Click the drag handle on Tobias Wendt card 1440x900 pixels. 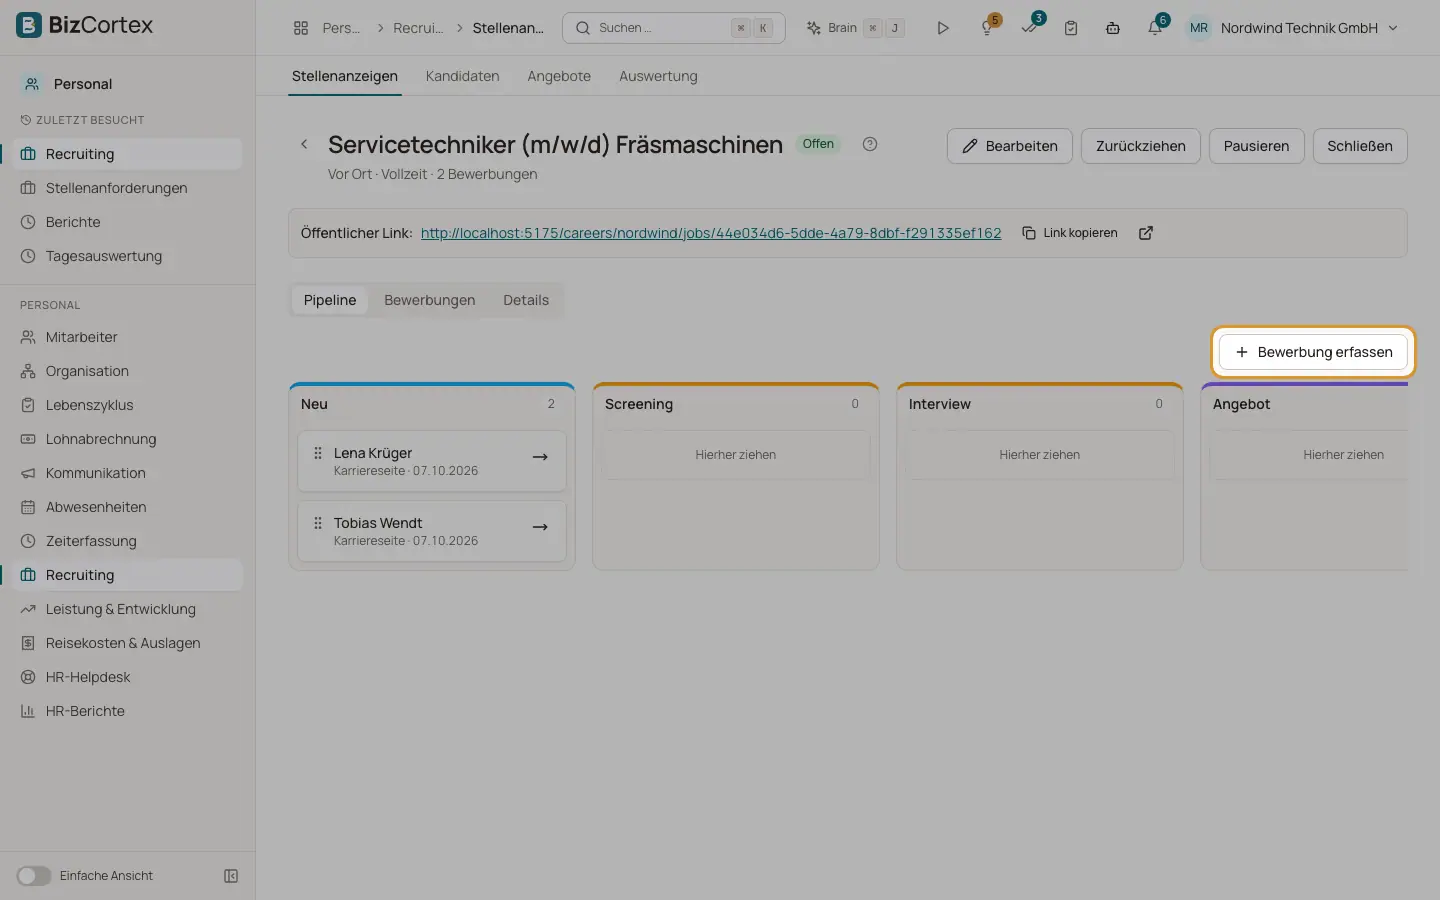318,523
